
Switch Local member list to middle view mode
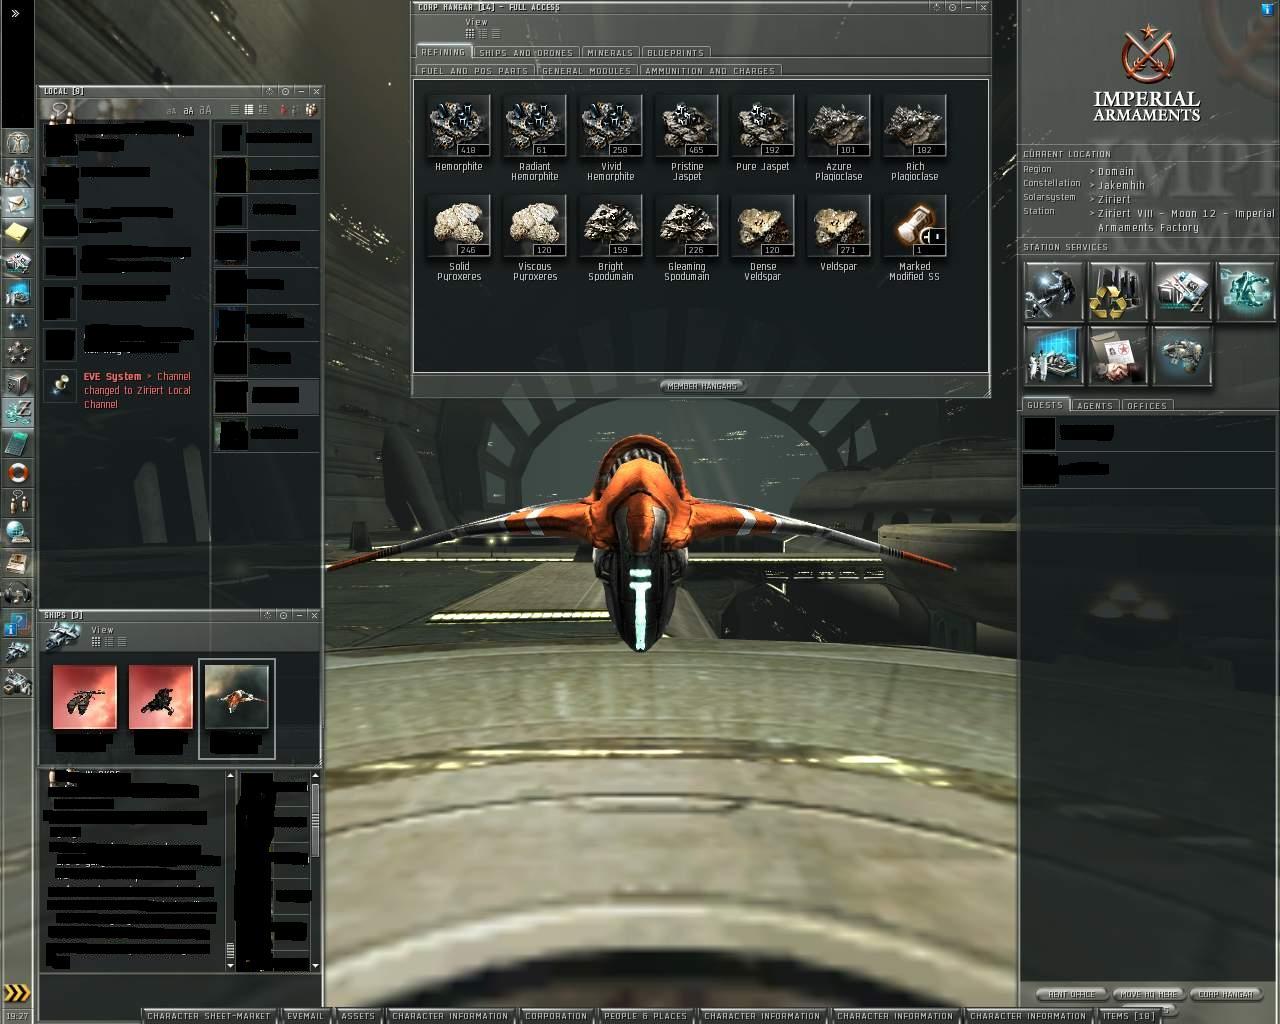click(x=248, y=110)
